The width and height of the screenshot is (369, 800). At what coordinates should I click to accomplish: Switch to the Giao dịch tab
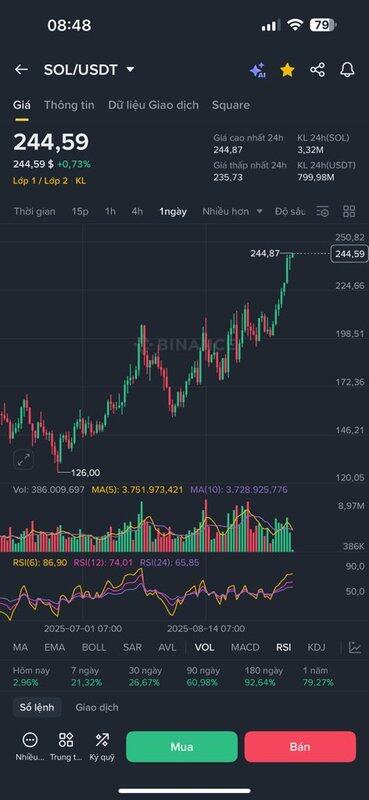[97, 707]
